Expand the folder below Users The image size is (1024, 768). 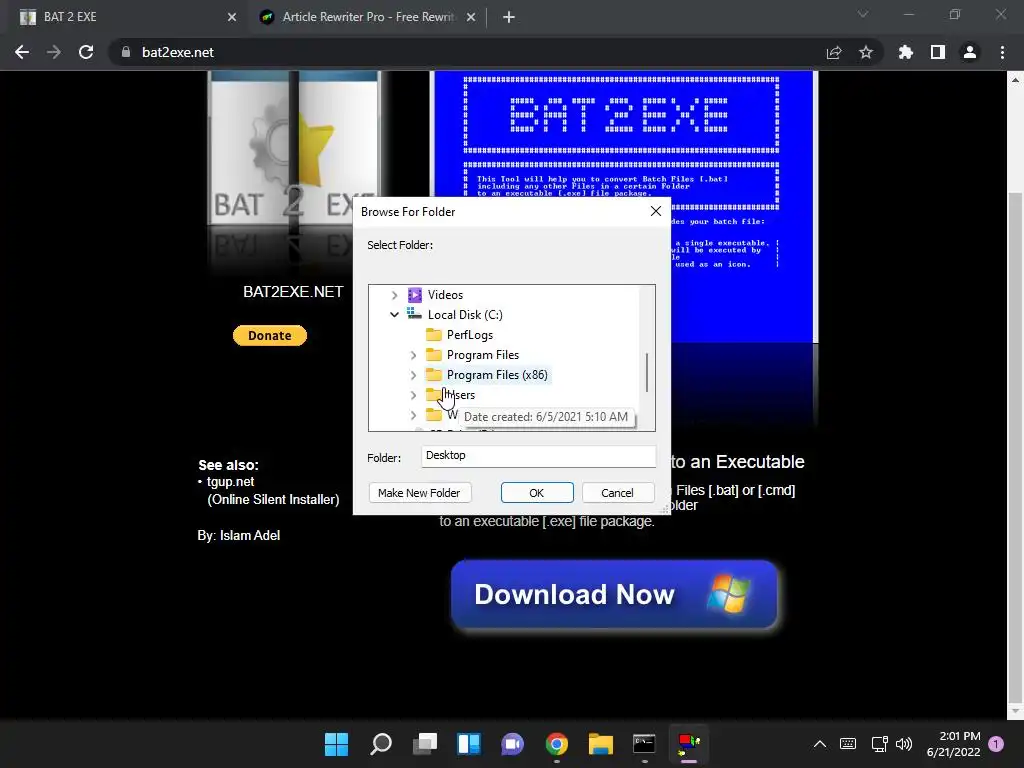(x=413, y=415)
